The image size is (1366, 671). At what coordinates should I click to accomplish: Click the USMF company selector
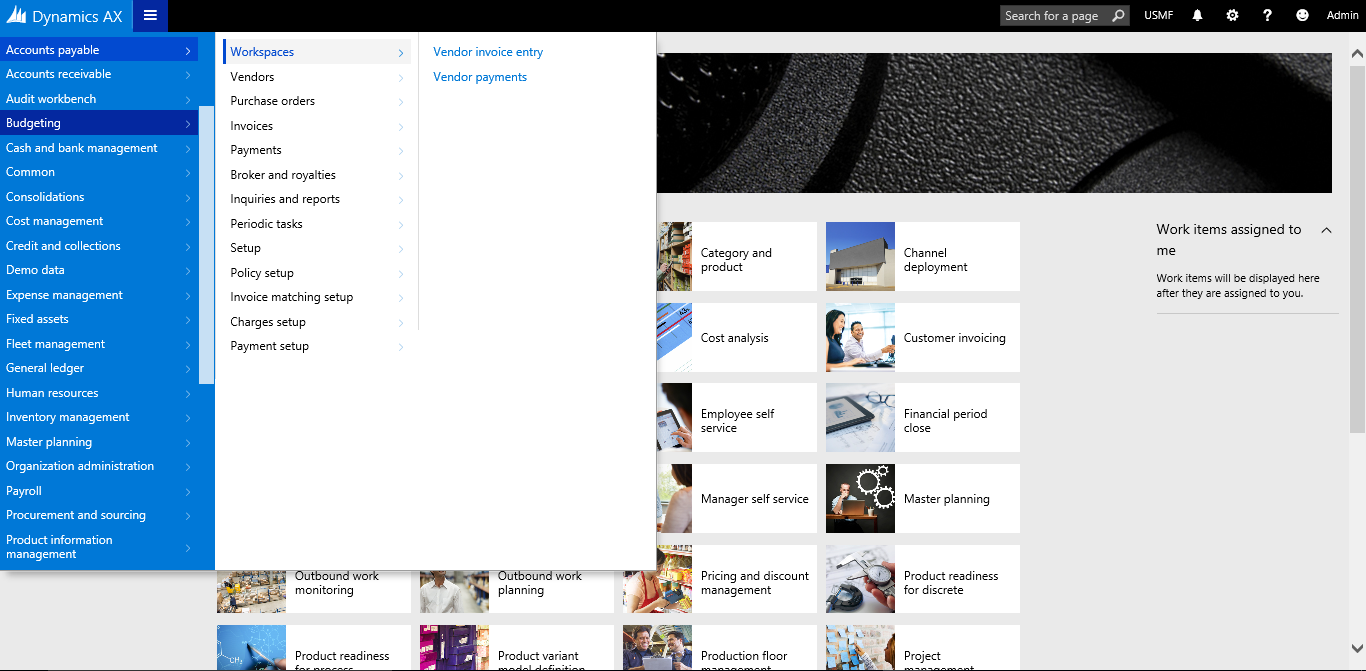pos(1158,15)
